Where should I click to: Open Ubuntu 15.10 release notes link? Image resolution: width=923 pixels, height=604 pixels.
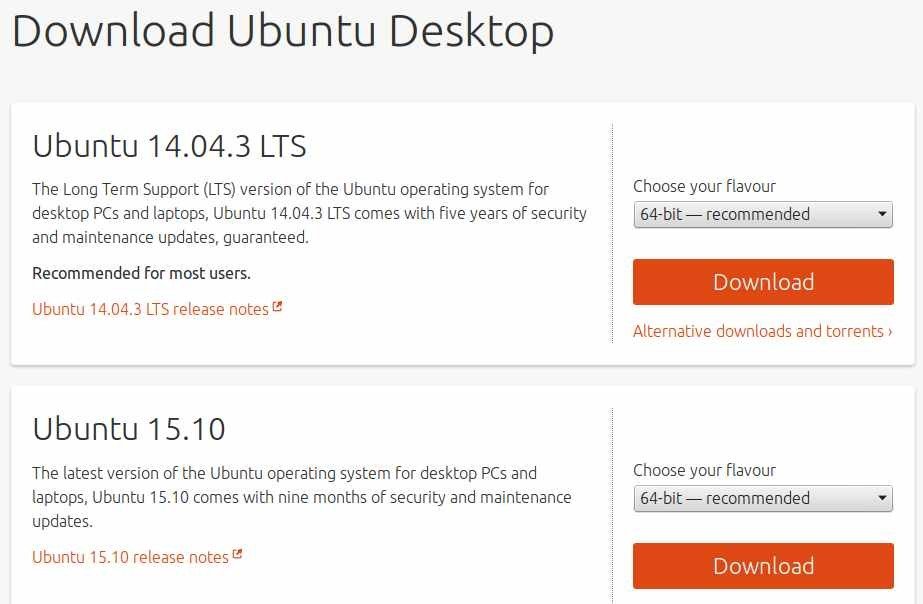tap(130, 557)
